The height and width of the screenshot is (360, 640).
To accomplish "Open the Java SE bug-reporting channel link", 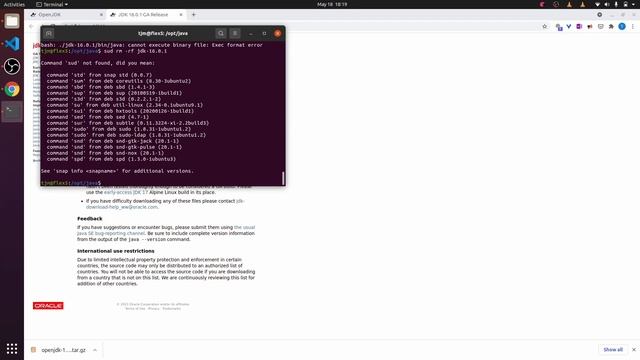I will (166, 230).
